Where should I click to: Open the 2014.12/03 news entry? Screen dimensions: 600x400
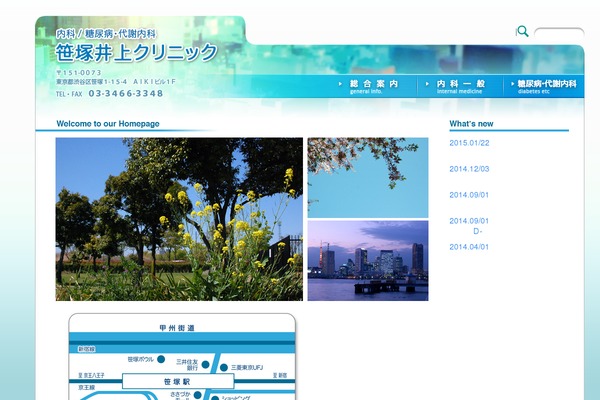[469, 169]
